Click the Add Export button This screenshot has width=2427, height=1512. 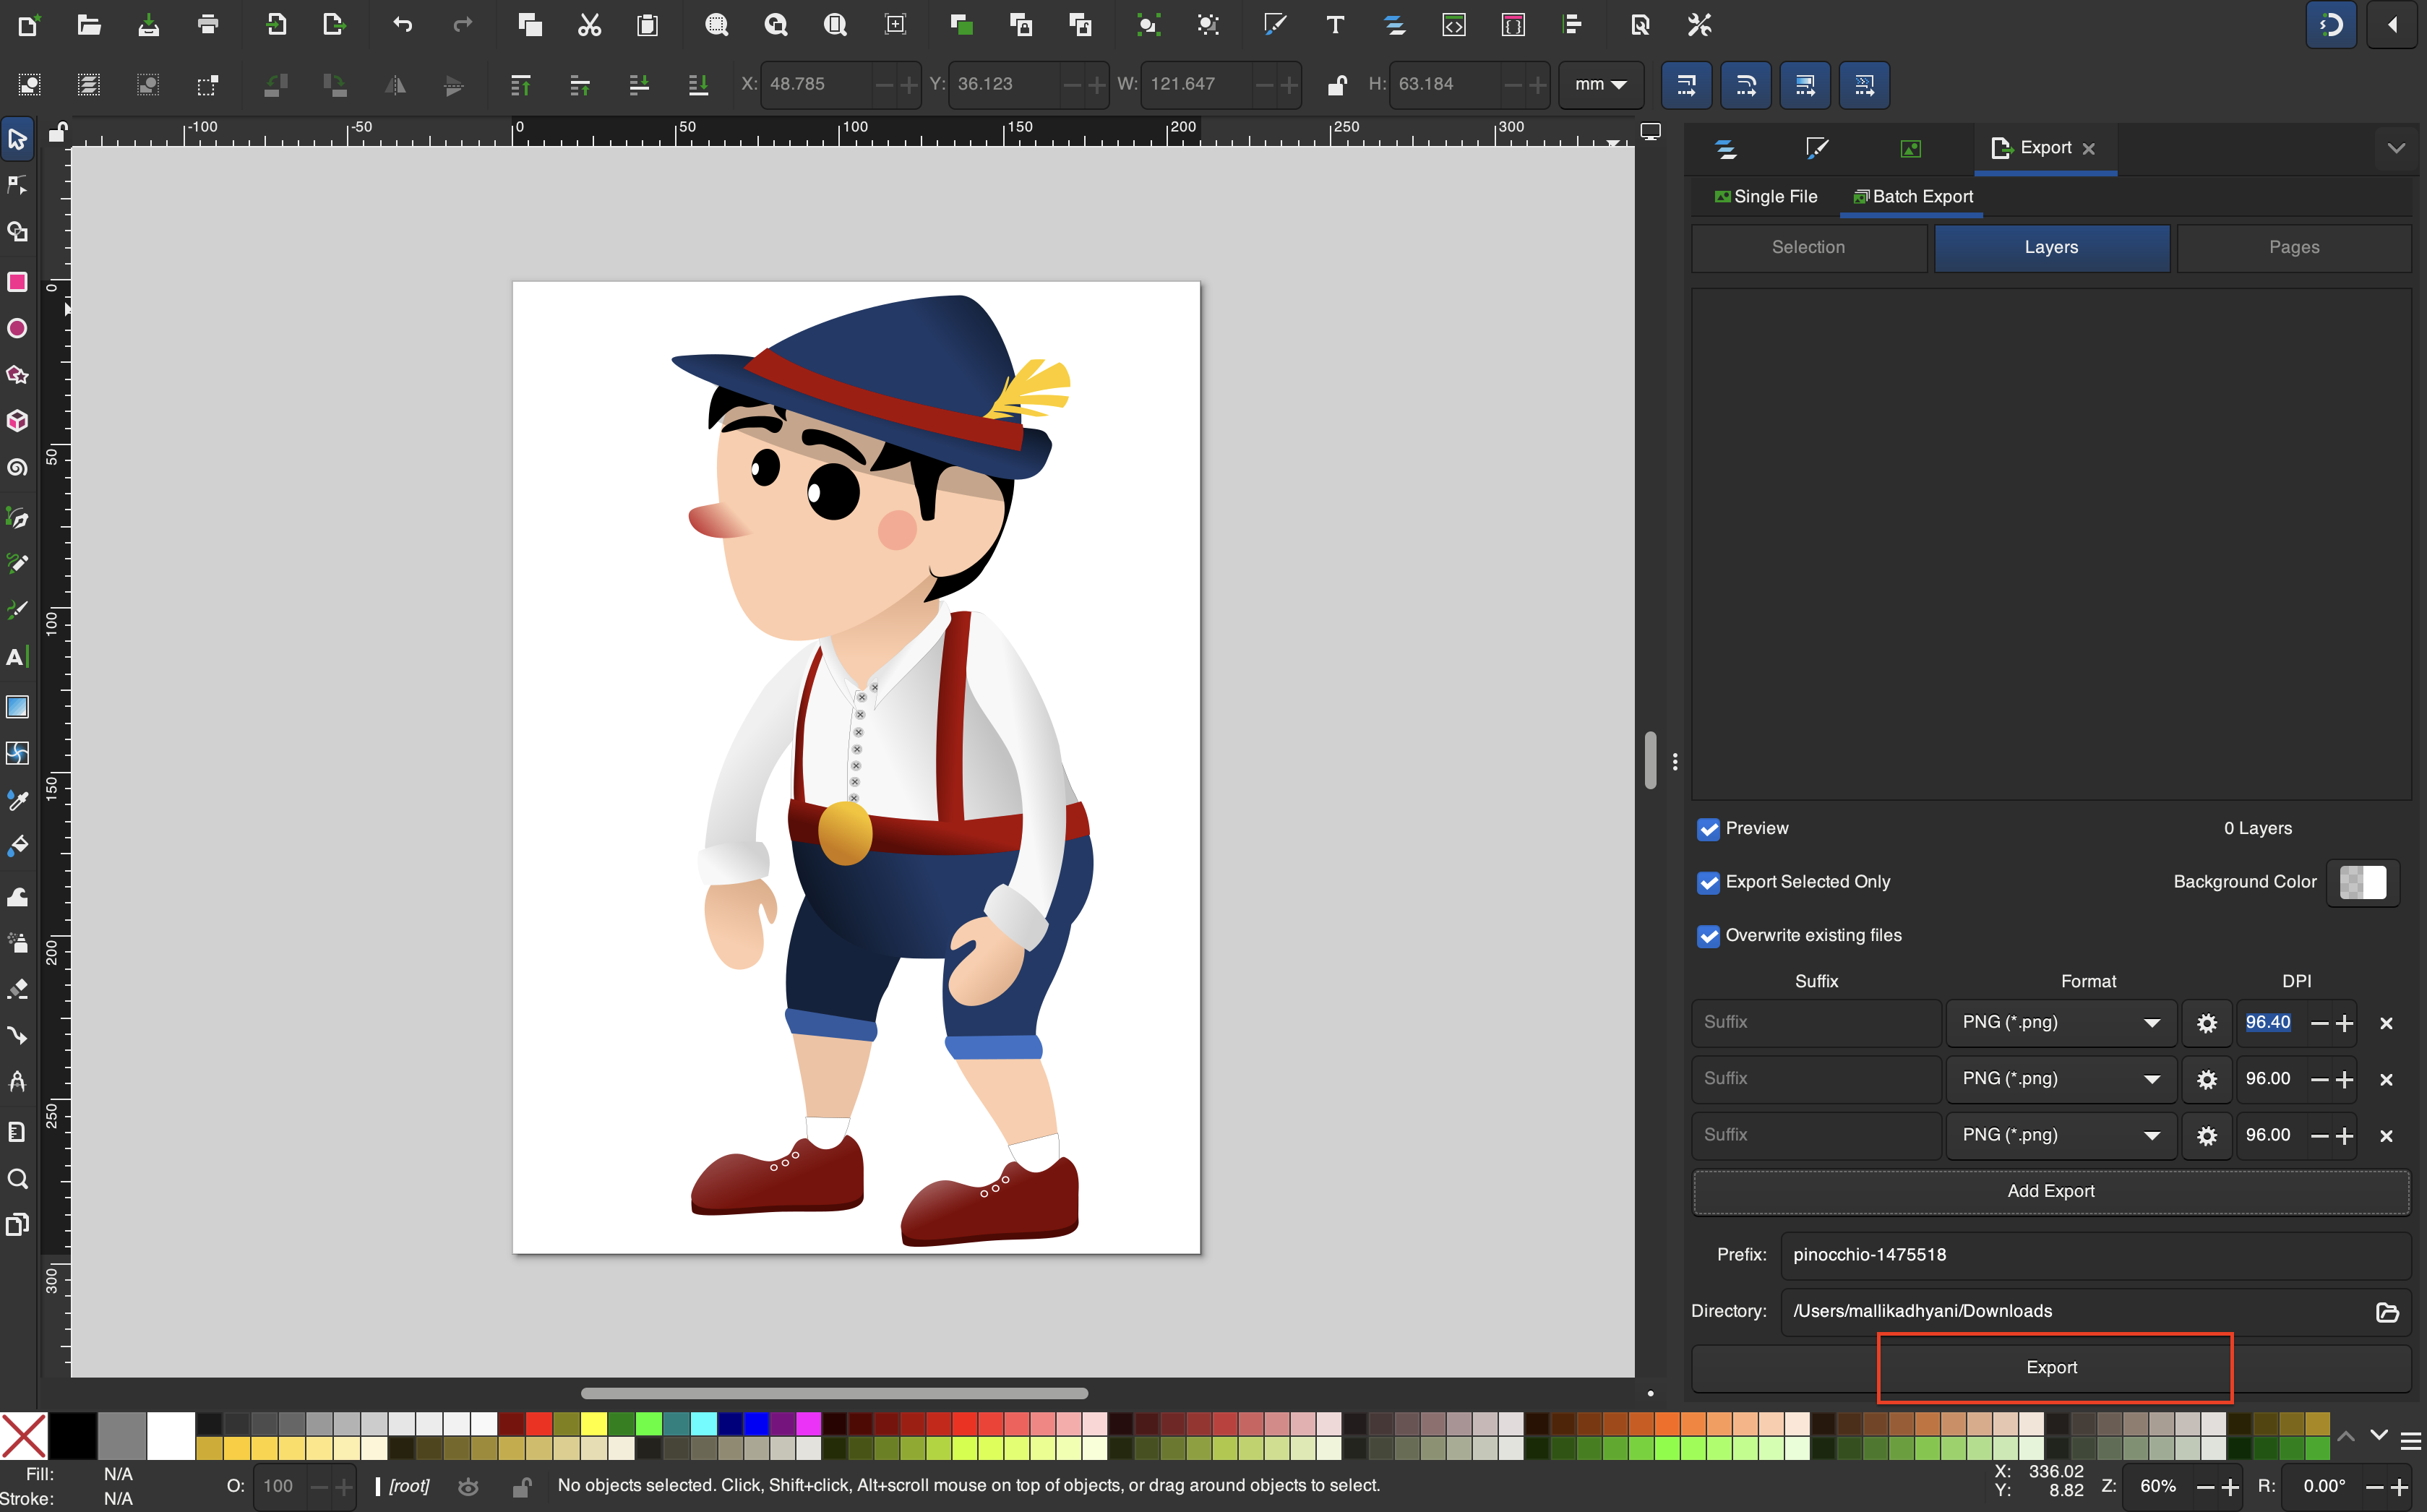point(2050,1191)
